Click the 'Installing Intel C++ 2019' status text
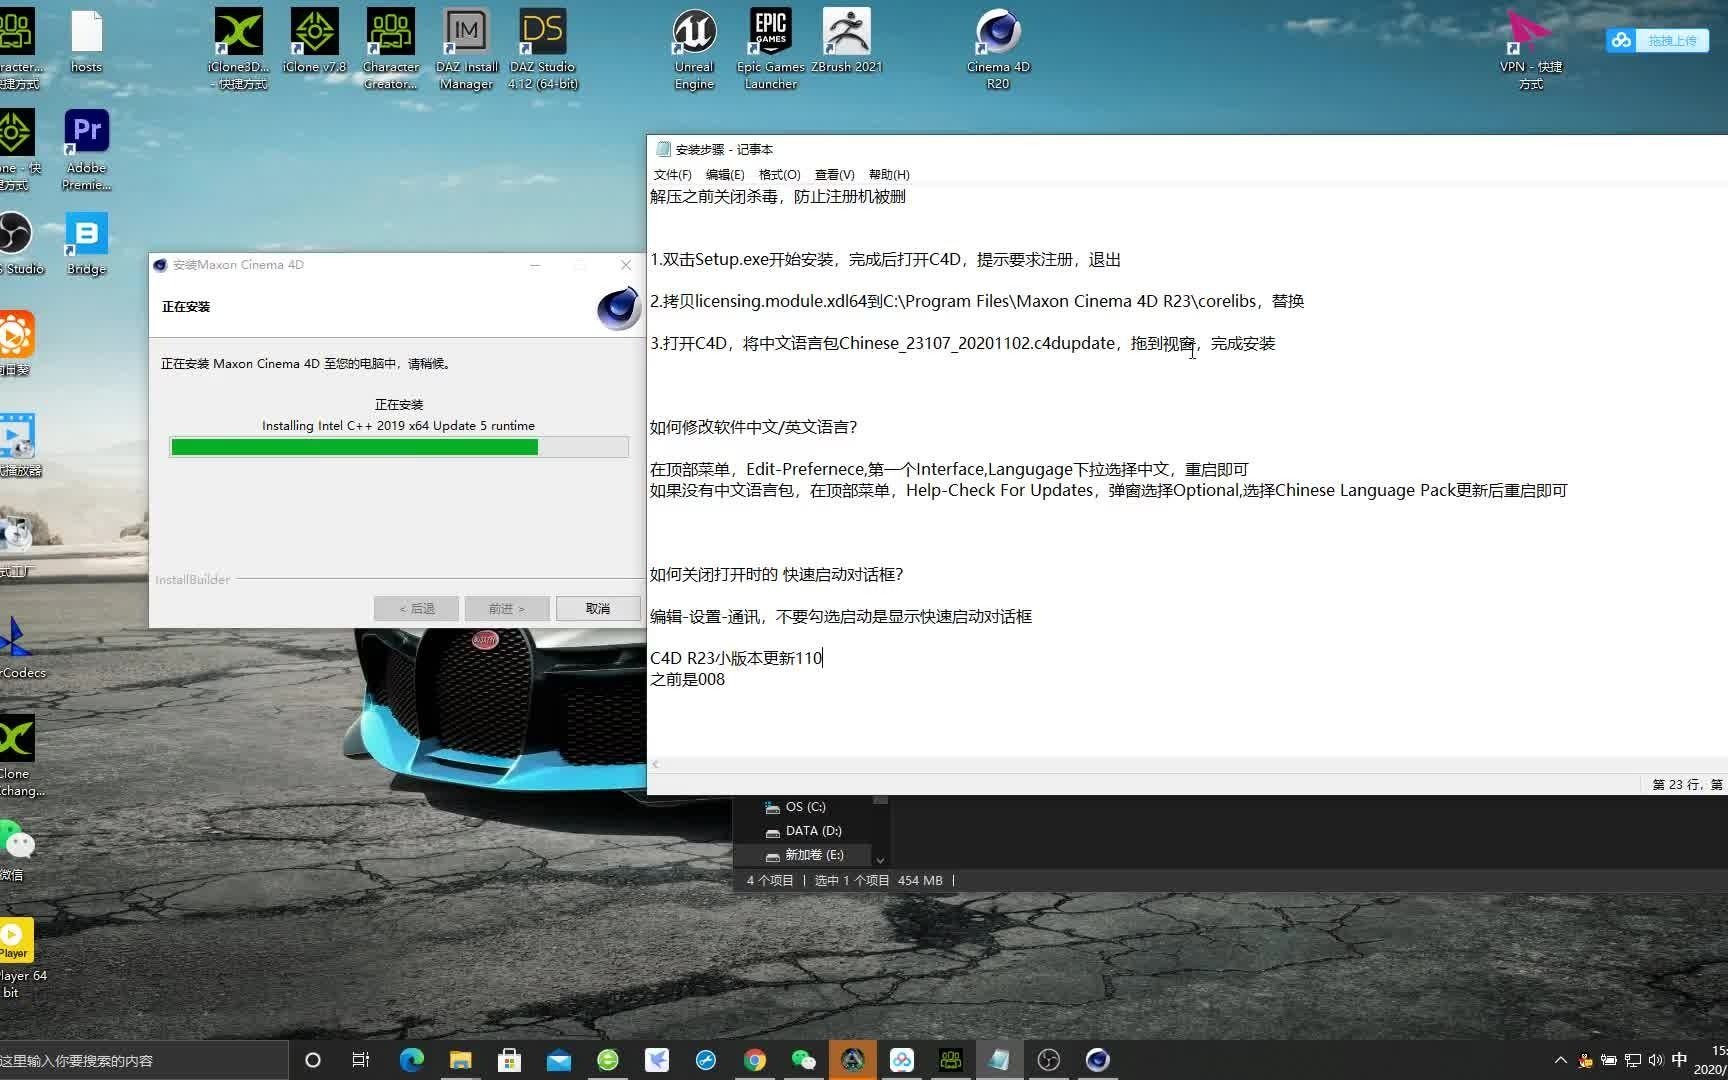Screen dimensions: 1728x1080 [x=398, y=425]
